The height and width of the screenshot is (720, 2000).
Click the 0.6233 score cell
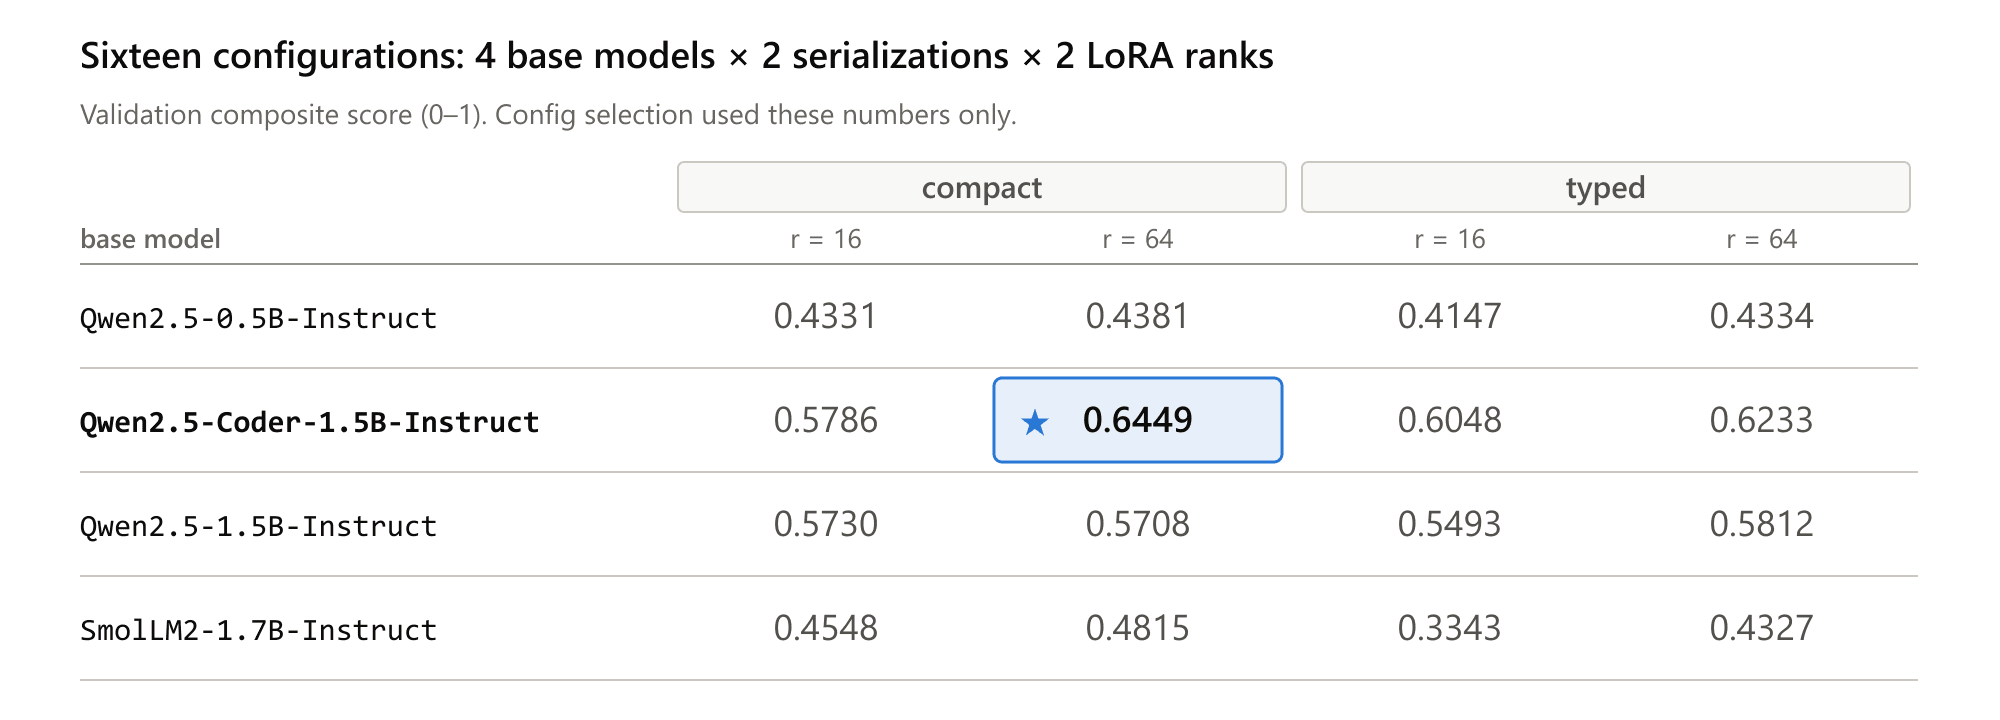1762,420
